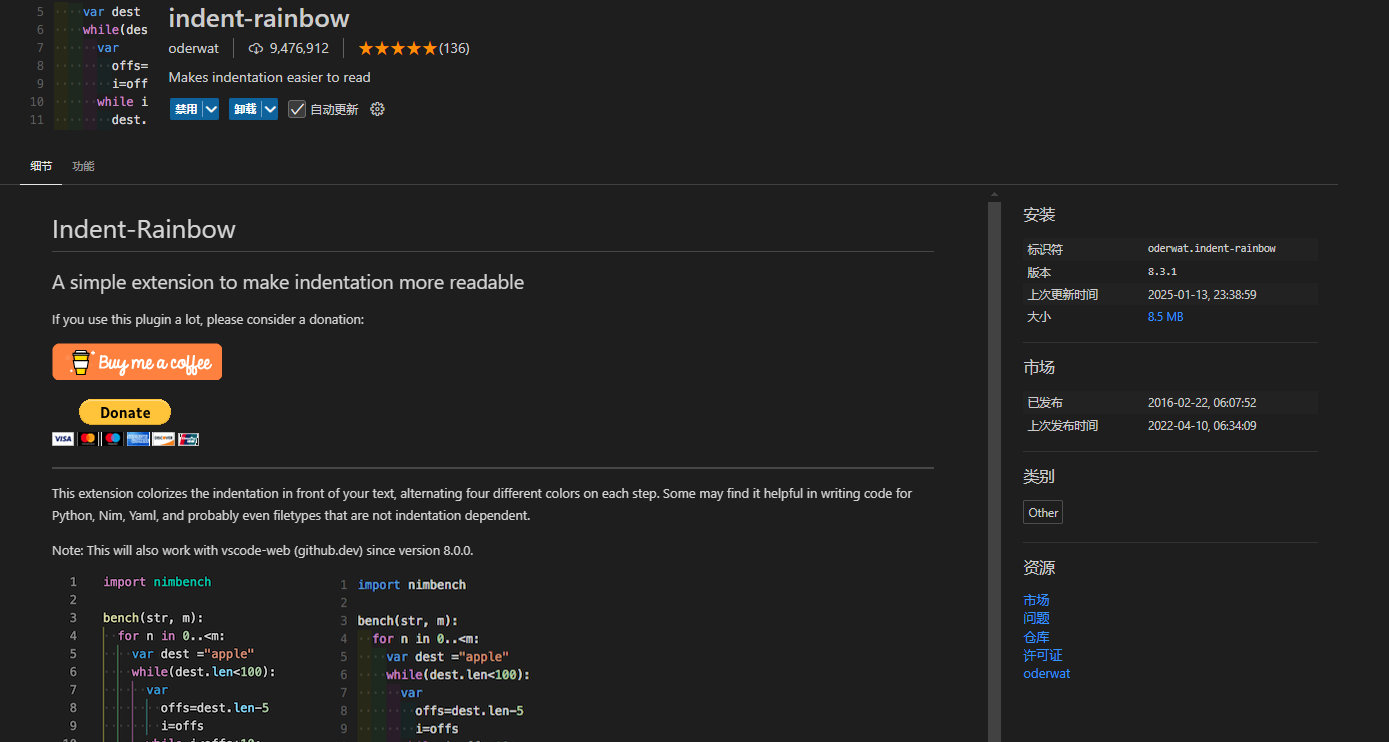Click the PayPal Donate button
Viewport: 1389px width, 742px height.
click(125, 412)
